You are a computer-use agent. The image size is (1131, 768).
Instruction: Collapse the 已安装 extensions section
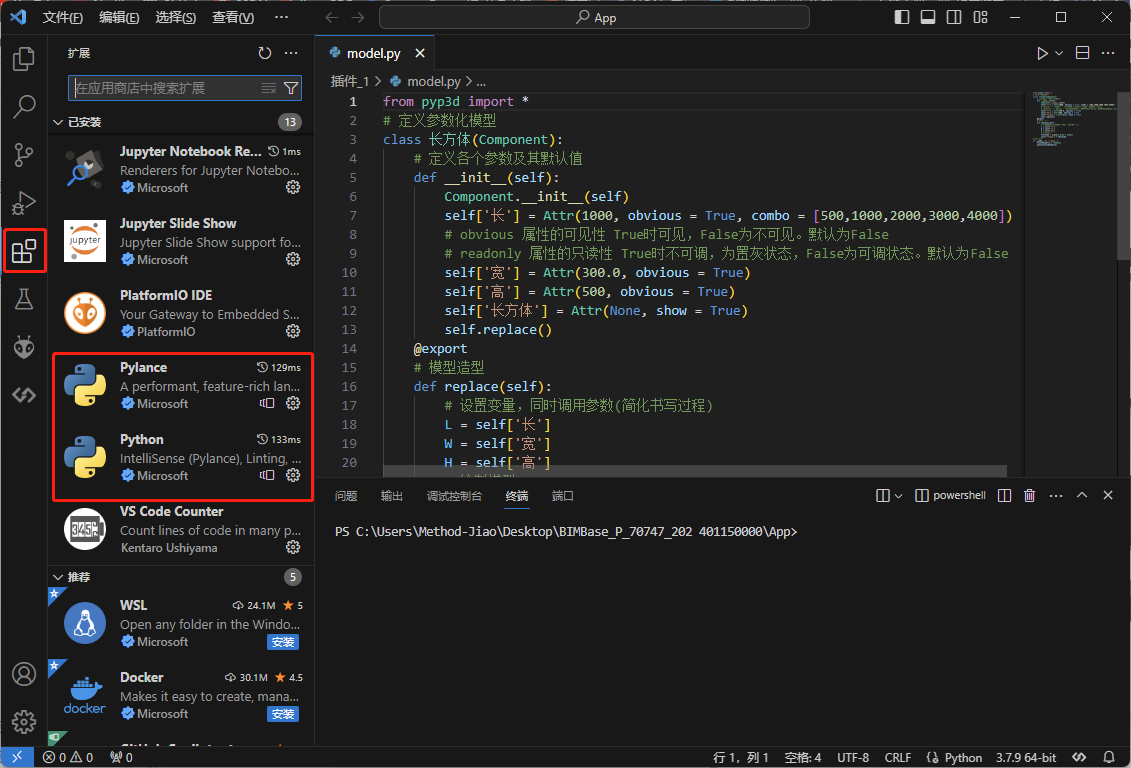click(x=57, y=122)
